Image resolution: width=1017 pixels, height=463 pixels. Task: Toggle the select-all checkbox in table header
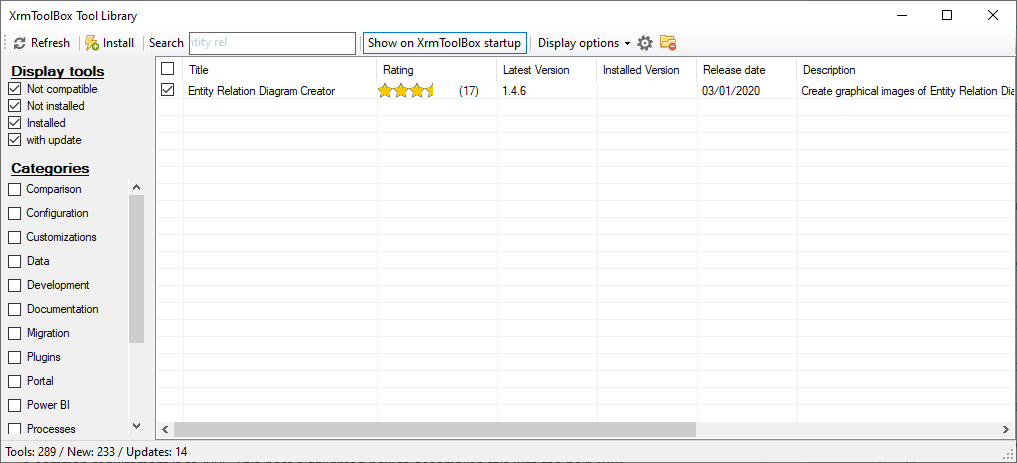click(167, 68)
